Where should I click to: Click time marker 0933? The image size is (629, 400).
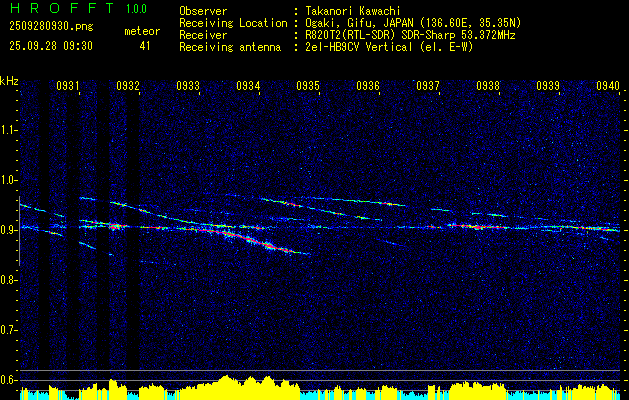[x=188, y=85]
